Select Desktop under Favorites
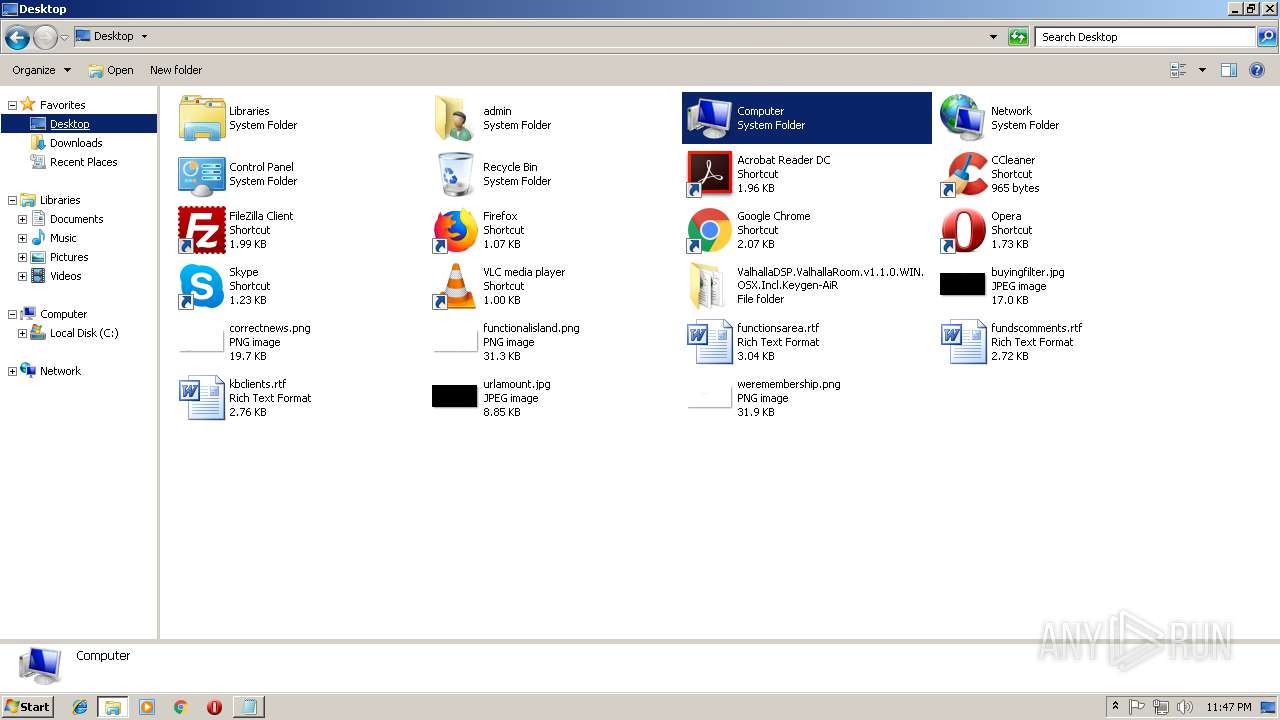Image resolution: width=1280 pixels, height=720 pixels. coord(70,124)
